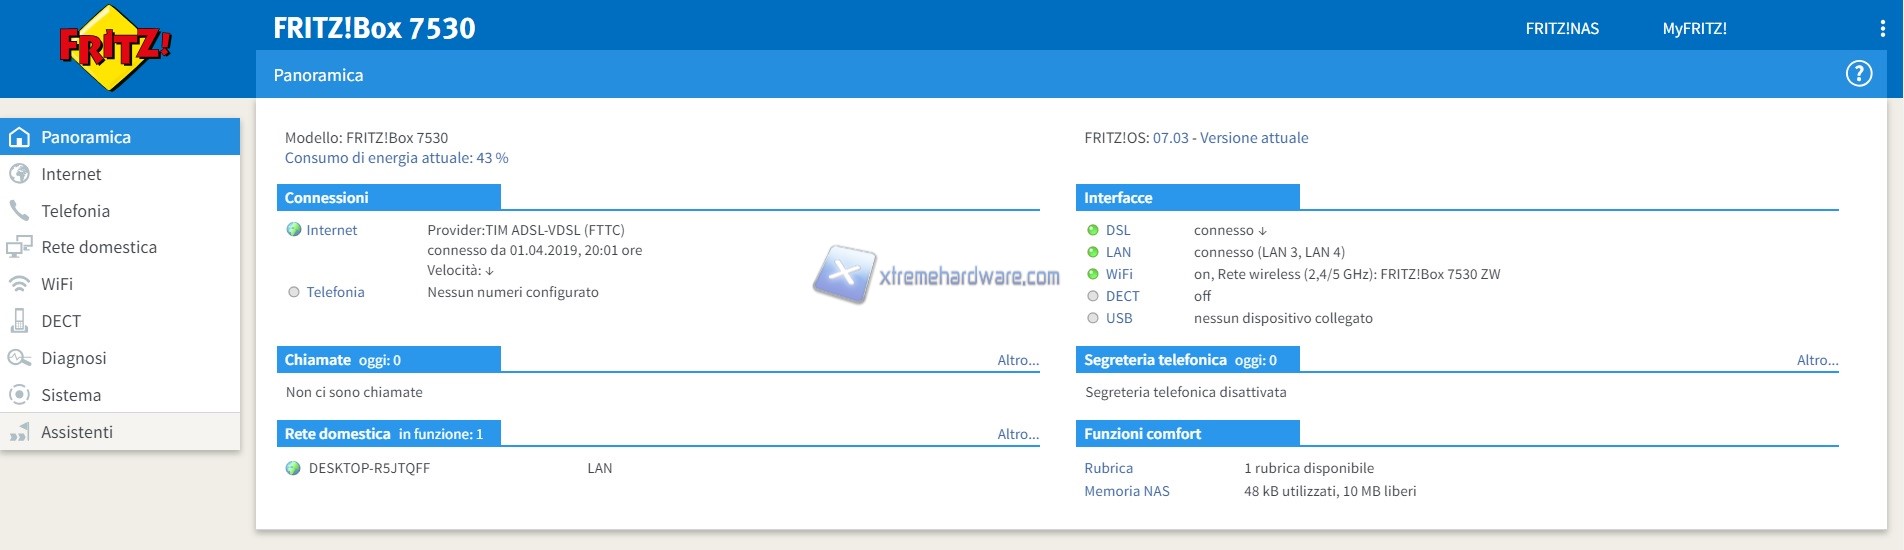This screenshot has width=1904, height=550.
Task: Open MyFRITZ! from the header
Action: pyautogui.click(x=1694, y=29)
